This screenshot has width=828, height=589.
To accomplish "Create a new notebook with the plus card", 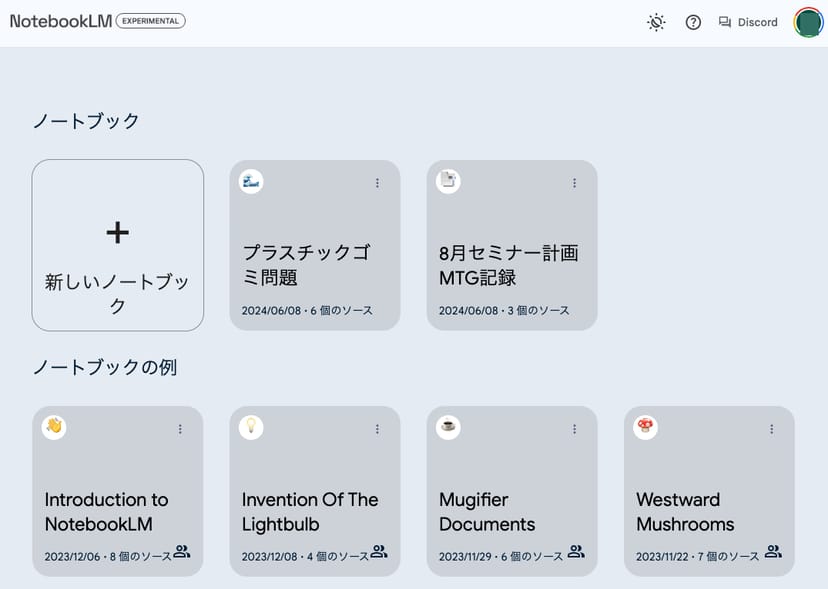I will pyautogui.click(x=118, y=245).
